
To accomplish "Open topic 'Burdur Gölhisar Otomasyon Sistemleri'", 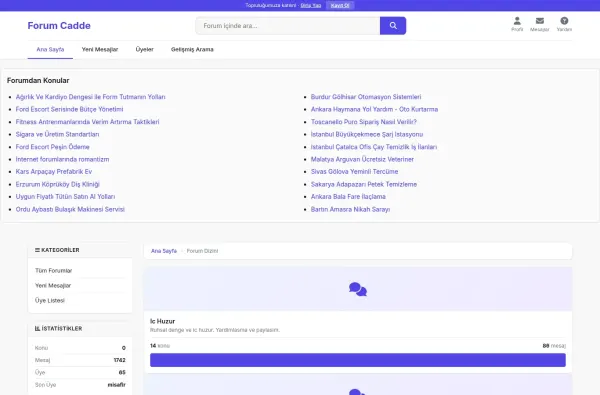I will [x=366, y=97].
